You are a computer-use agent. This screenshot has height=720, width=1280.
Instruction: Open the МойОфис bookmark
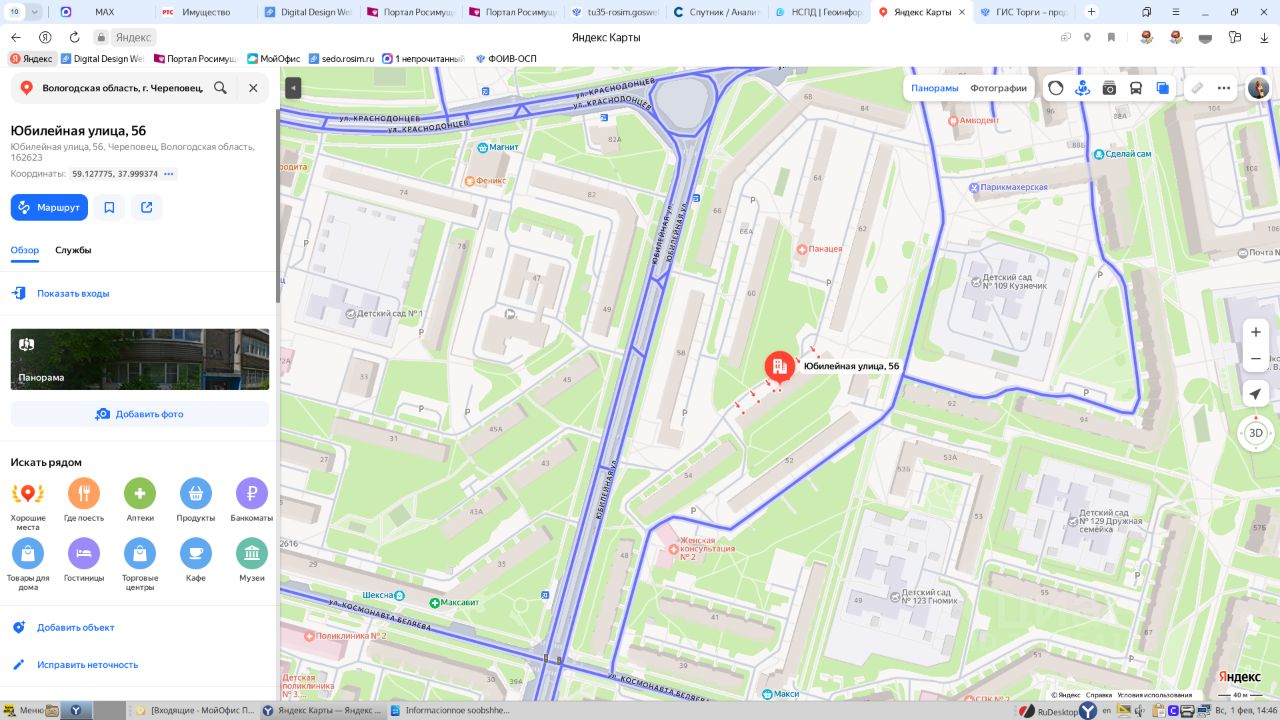[x=273, y=59]
